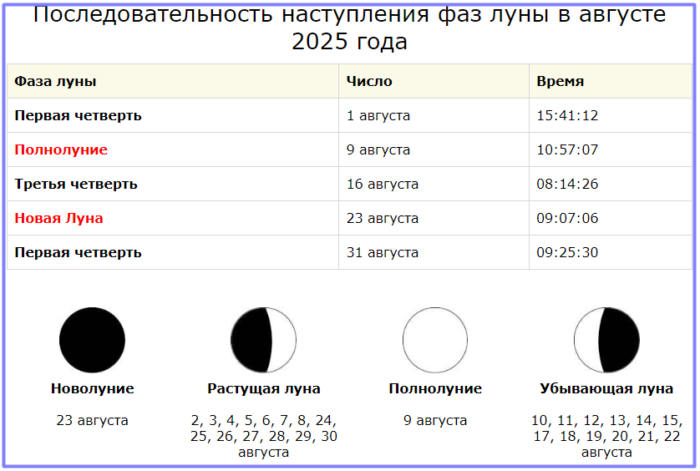The height and width of the screenshot is (471, 700).
Task: Click the 10:57:07 time cell
Action: (567, 150)
